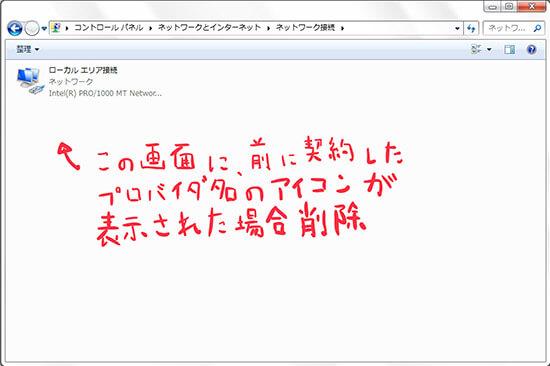The width and height of the screenshot is (550, 366).
Task: Expand arrow before コントロール パネル breadcrumb
Action: pyautogui.click(x=67, y=28)
